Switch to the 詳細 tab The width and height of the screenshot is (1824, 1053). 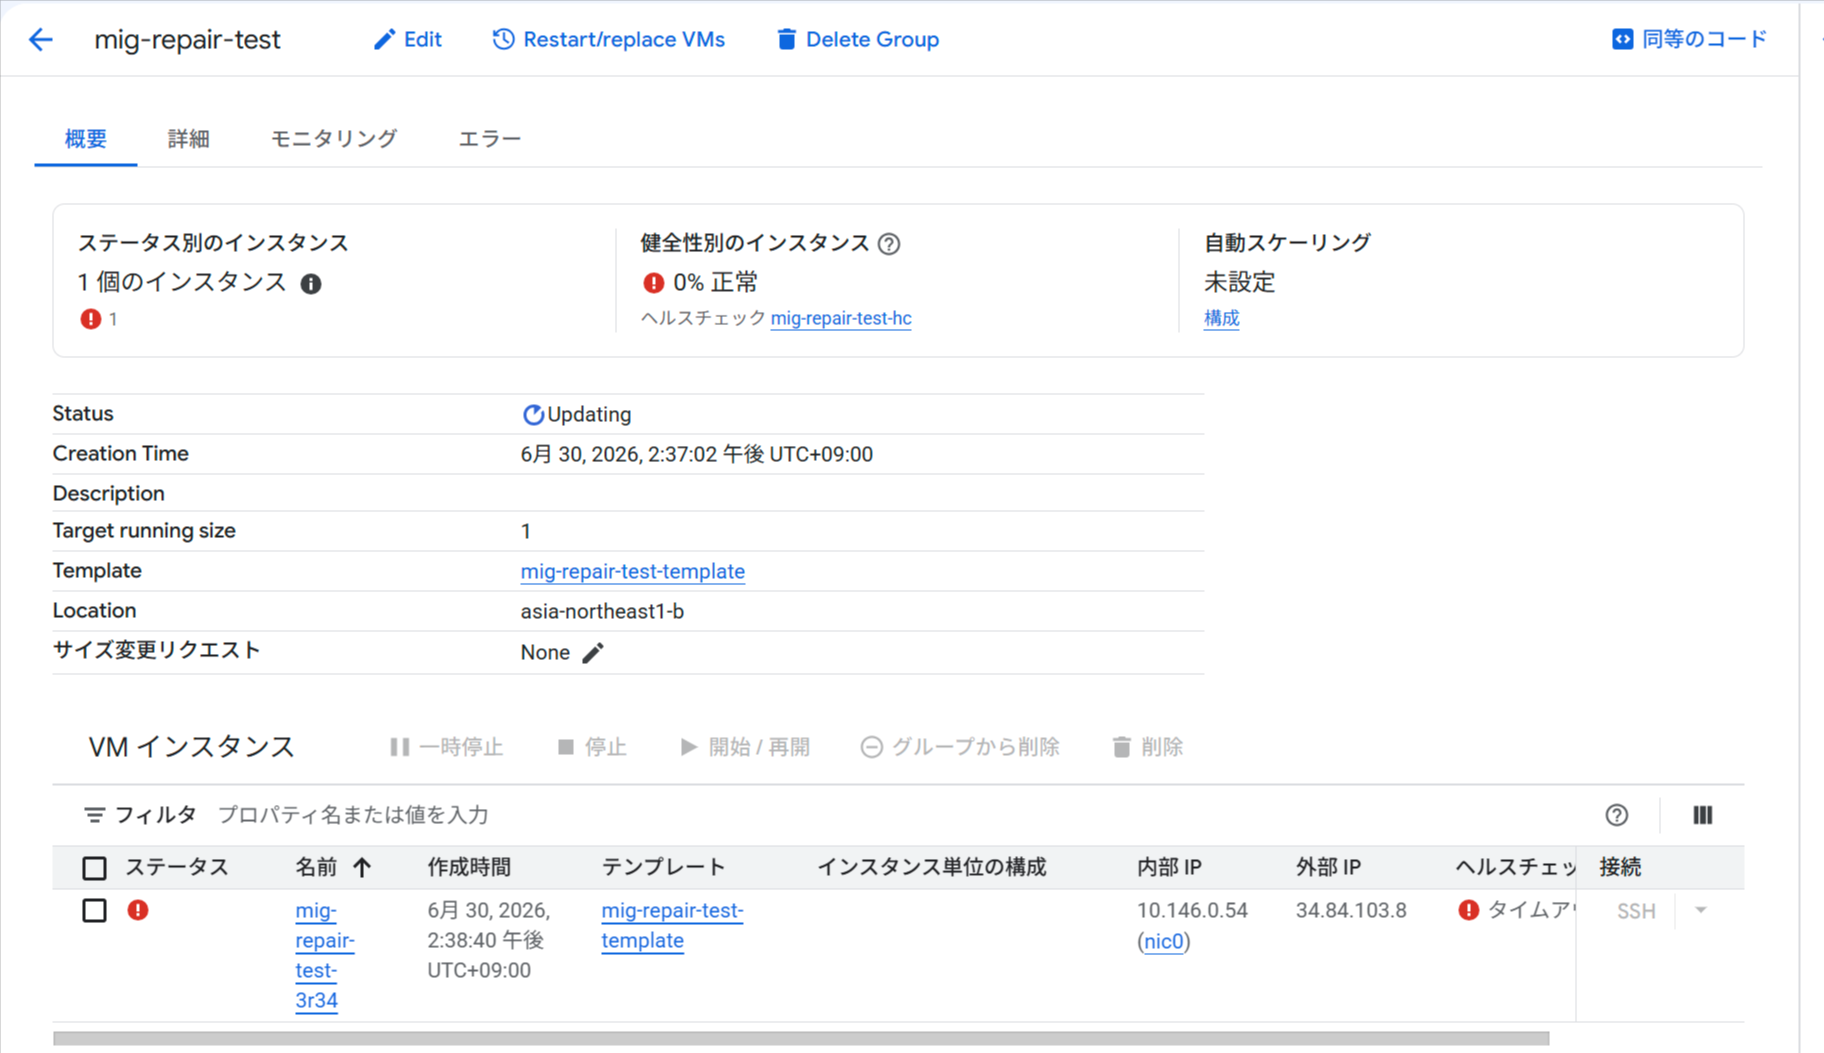[x=188, y=139]
